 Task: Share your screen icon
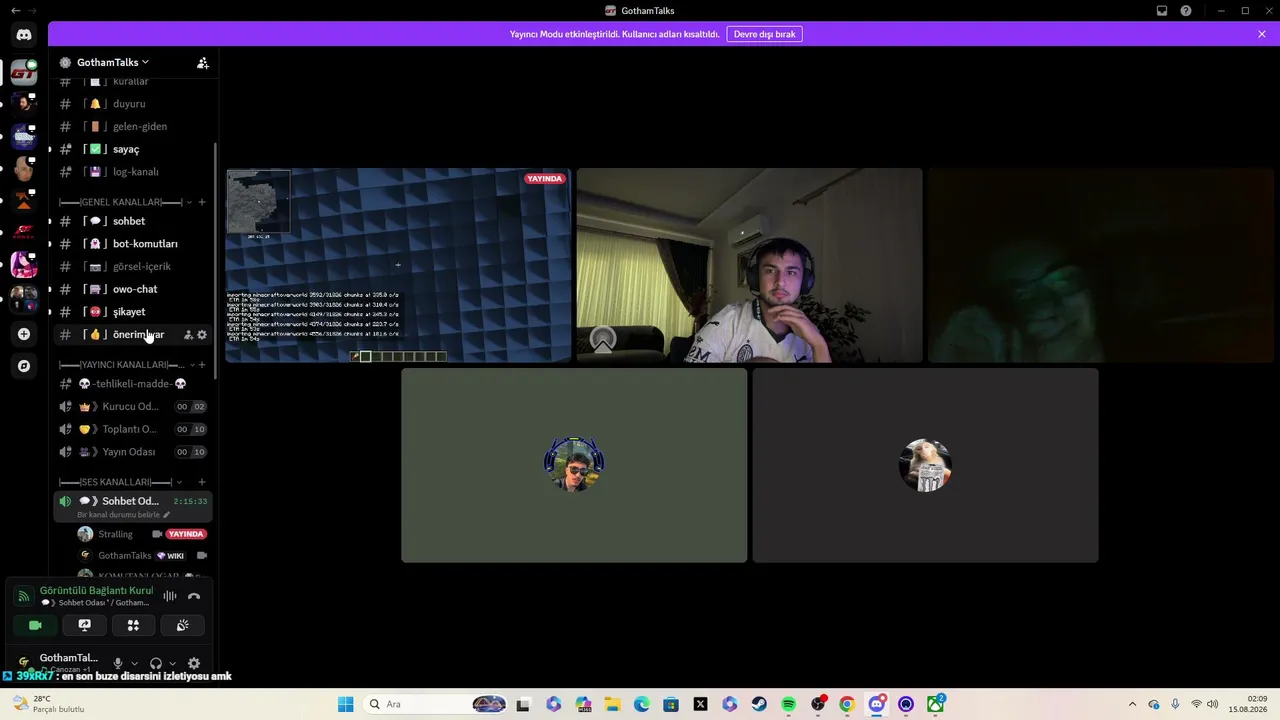(84, 625)
